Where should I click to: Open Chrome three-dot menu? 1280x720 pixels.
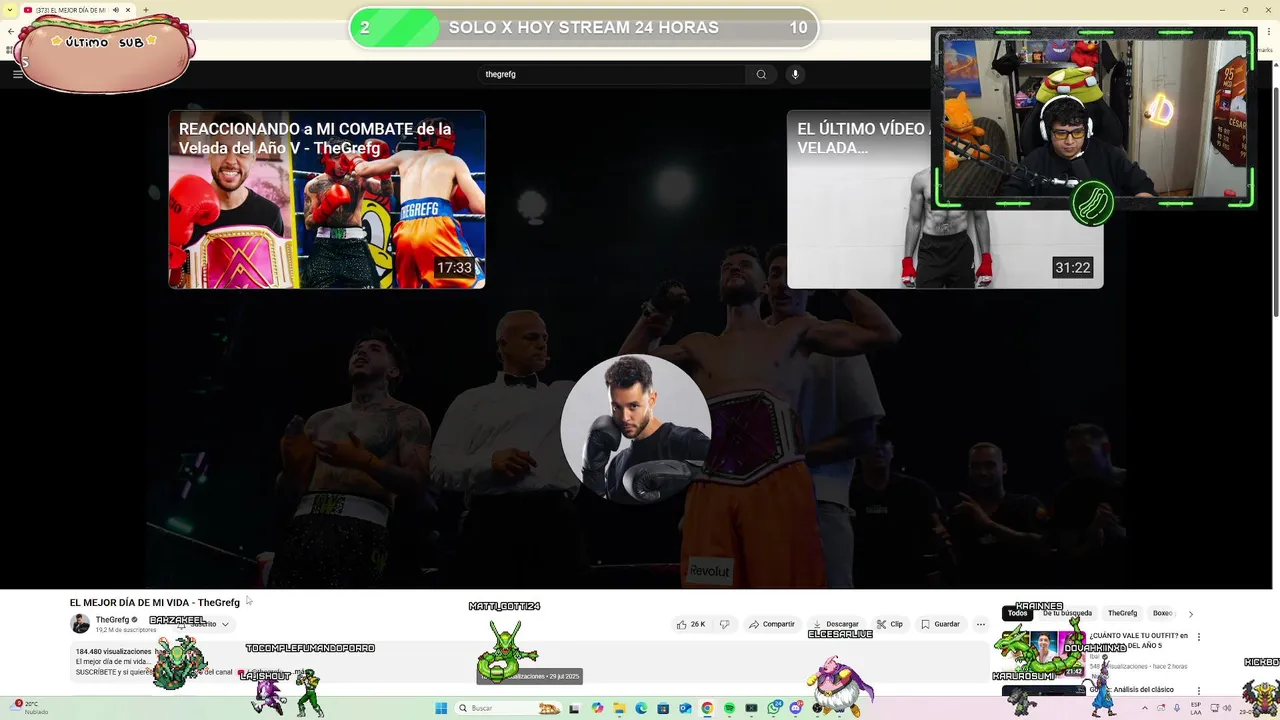tap(1270, 31)
